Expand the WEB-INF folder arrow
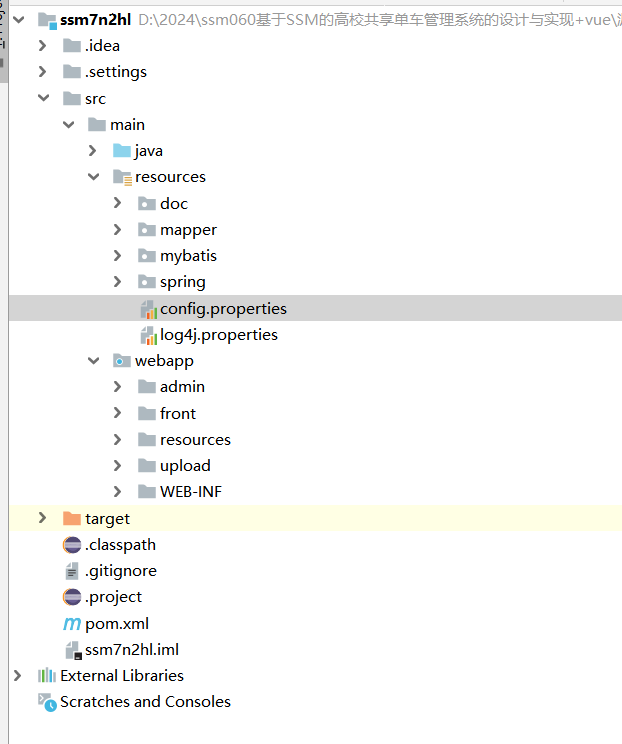 coord(117,492)
